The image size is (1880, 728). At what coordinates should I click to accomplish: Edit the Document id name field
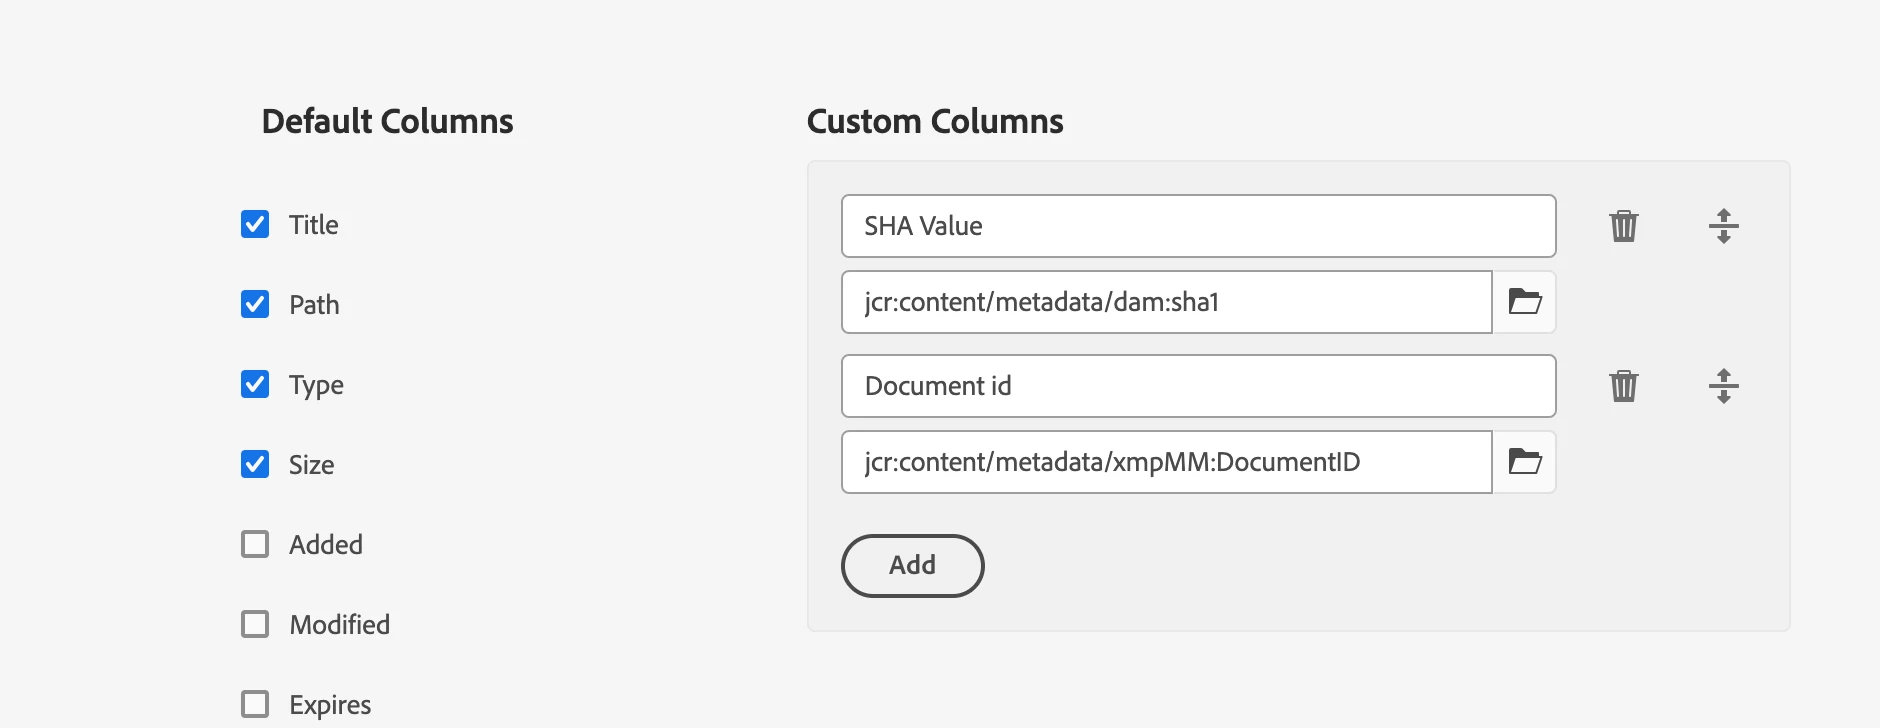point(1198,386)
